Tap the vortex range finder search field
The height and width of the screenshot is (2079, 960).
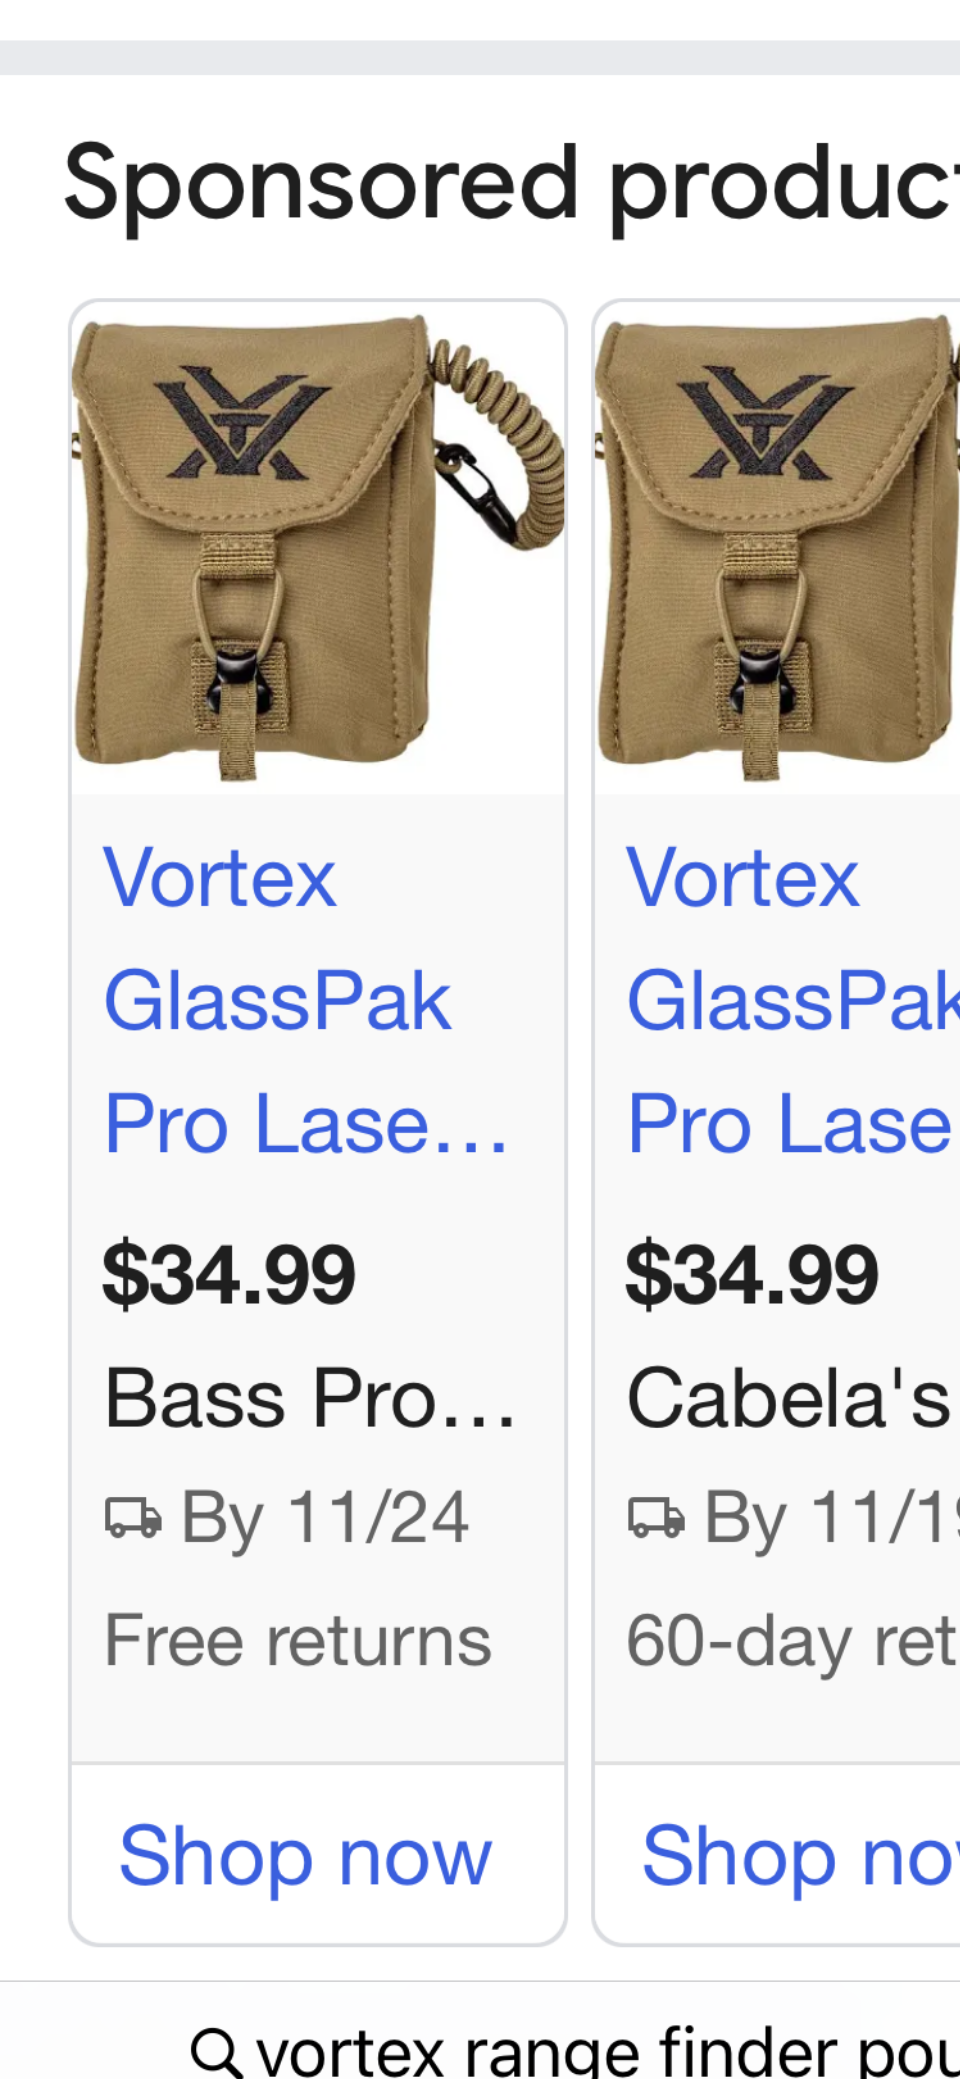click(x=575, y=2050)
